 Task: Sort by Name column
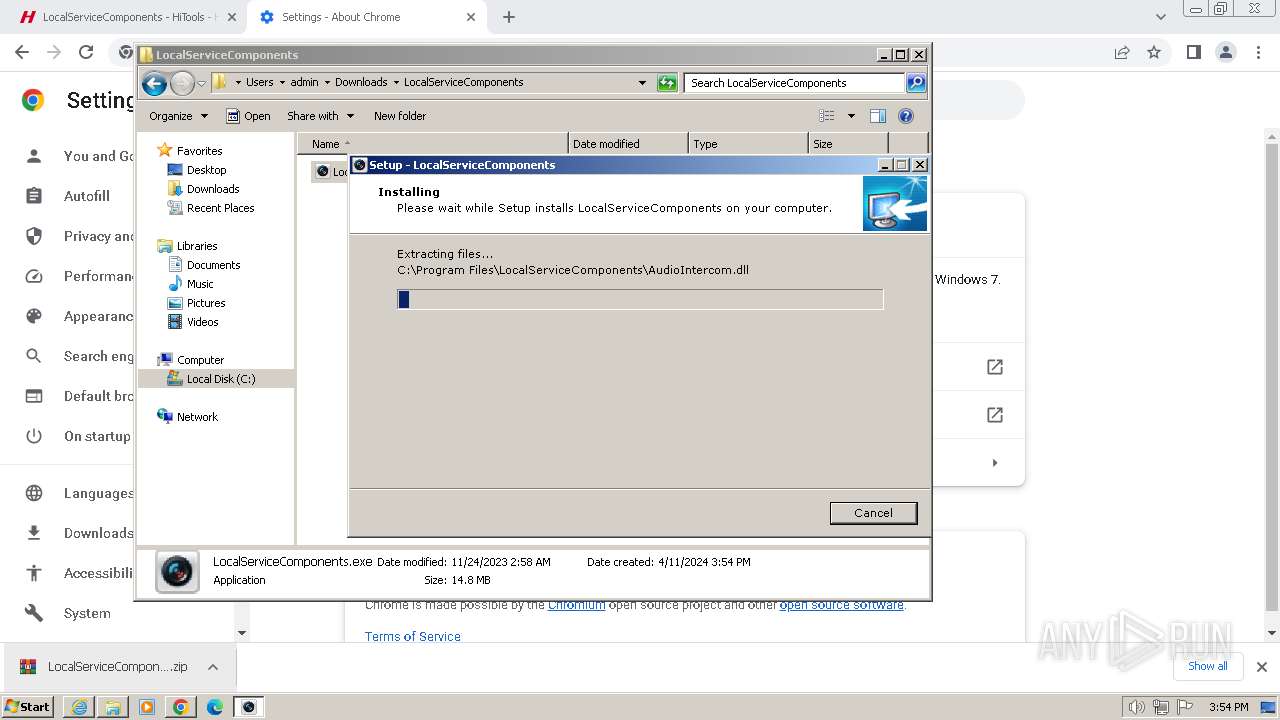(432, 144)
